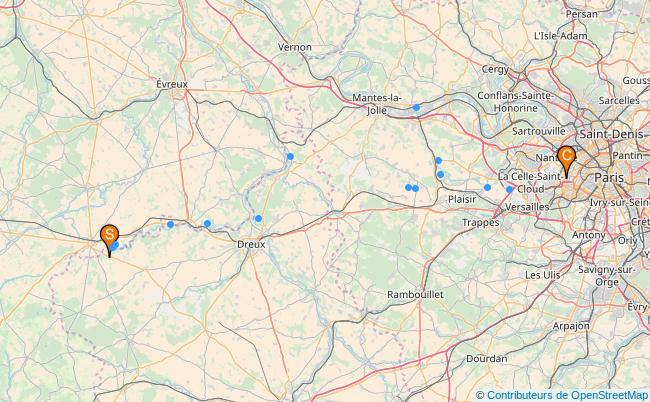Select the blue dot near Mantes-la-Jolie
The image size is (650, 402).
[416, 108]
